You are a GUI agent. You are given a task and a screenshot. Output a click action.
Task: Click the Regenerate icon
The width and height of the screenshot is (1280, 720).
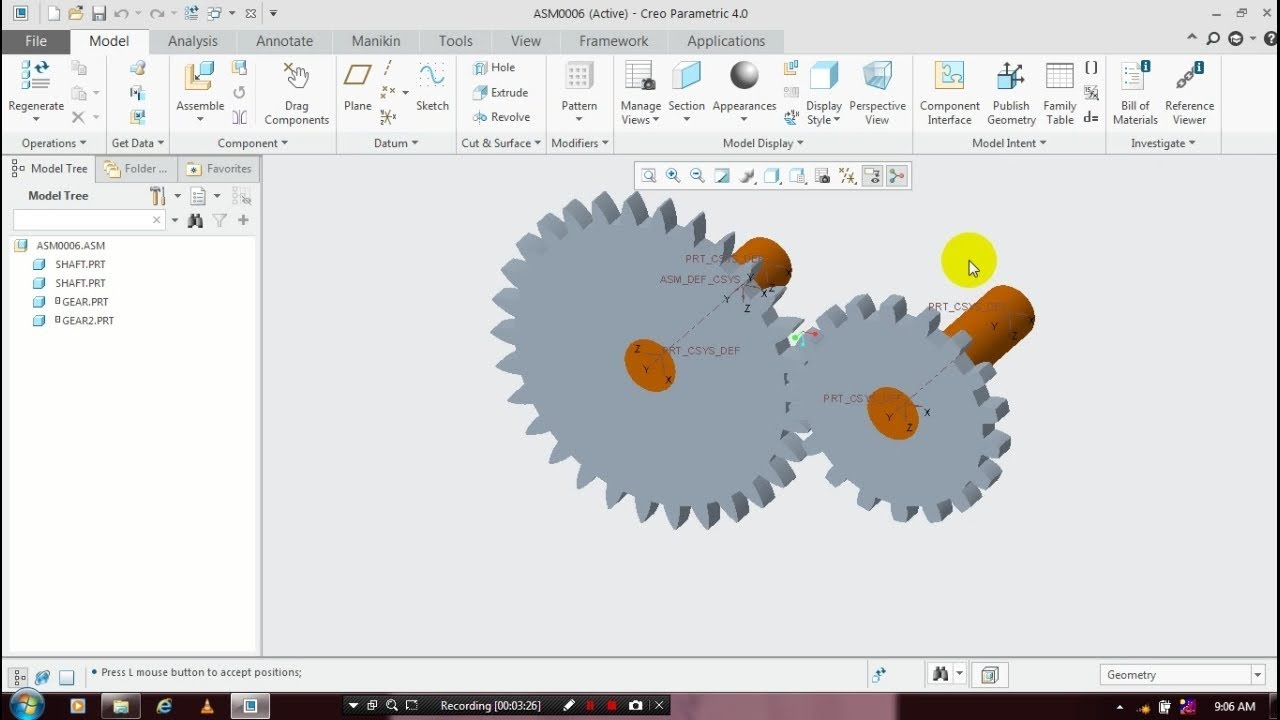point(36,77)
